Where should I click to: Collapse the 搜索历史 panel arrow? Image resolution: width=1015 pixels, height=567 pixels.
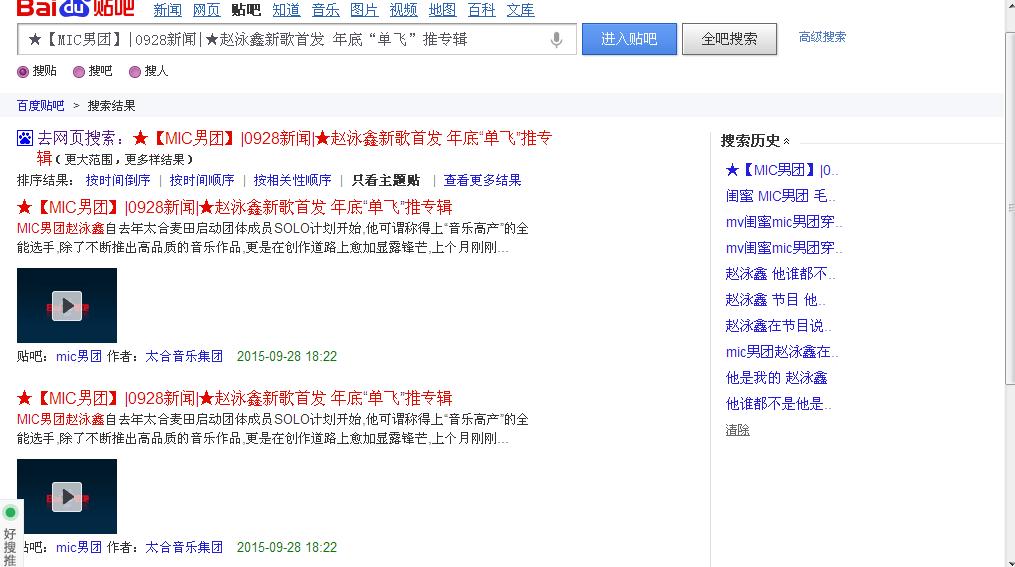(x=786, y=141)
